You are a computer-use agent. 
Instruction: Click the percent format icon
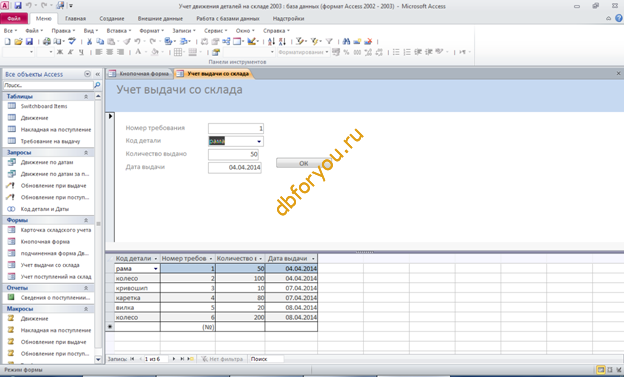[x=347, y=52]
